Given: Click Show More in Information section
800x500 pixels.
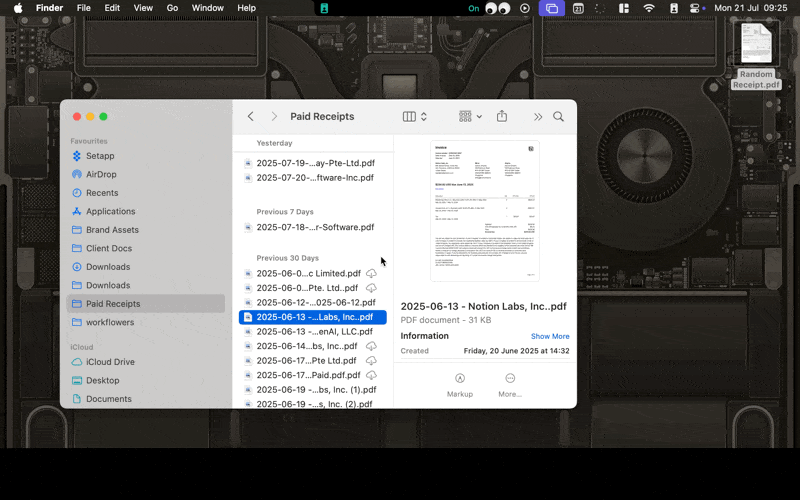Looking at the screenshot, I should coord(550,336).
